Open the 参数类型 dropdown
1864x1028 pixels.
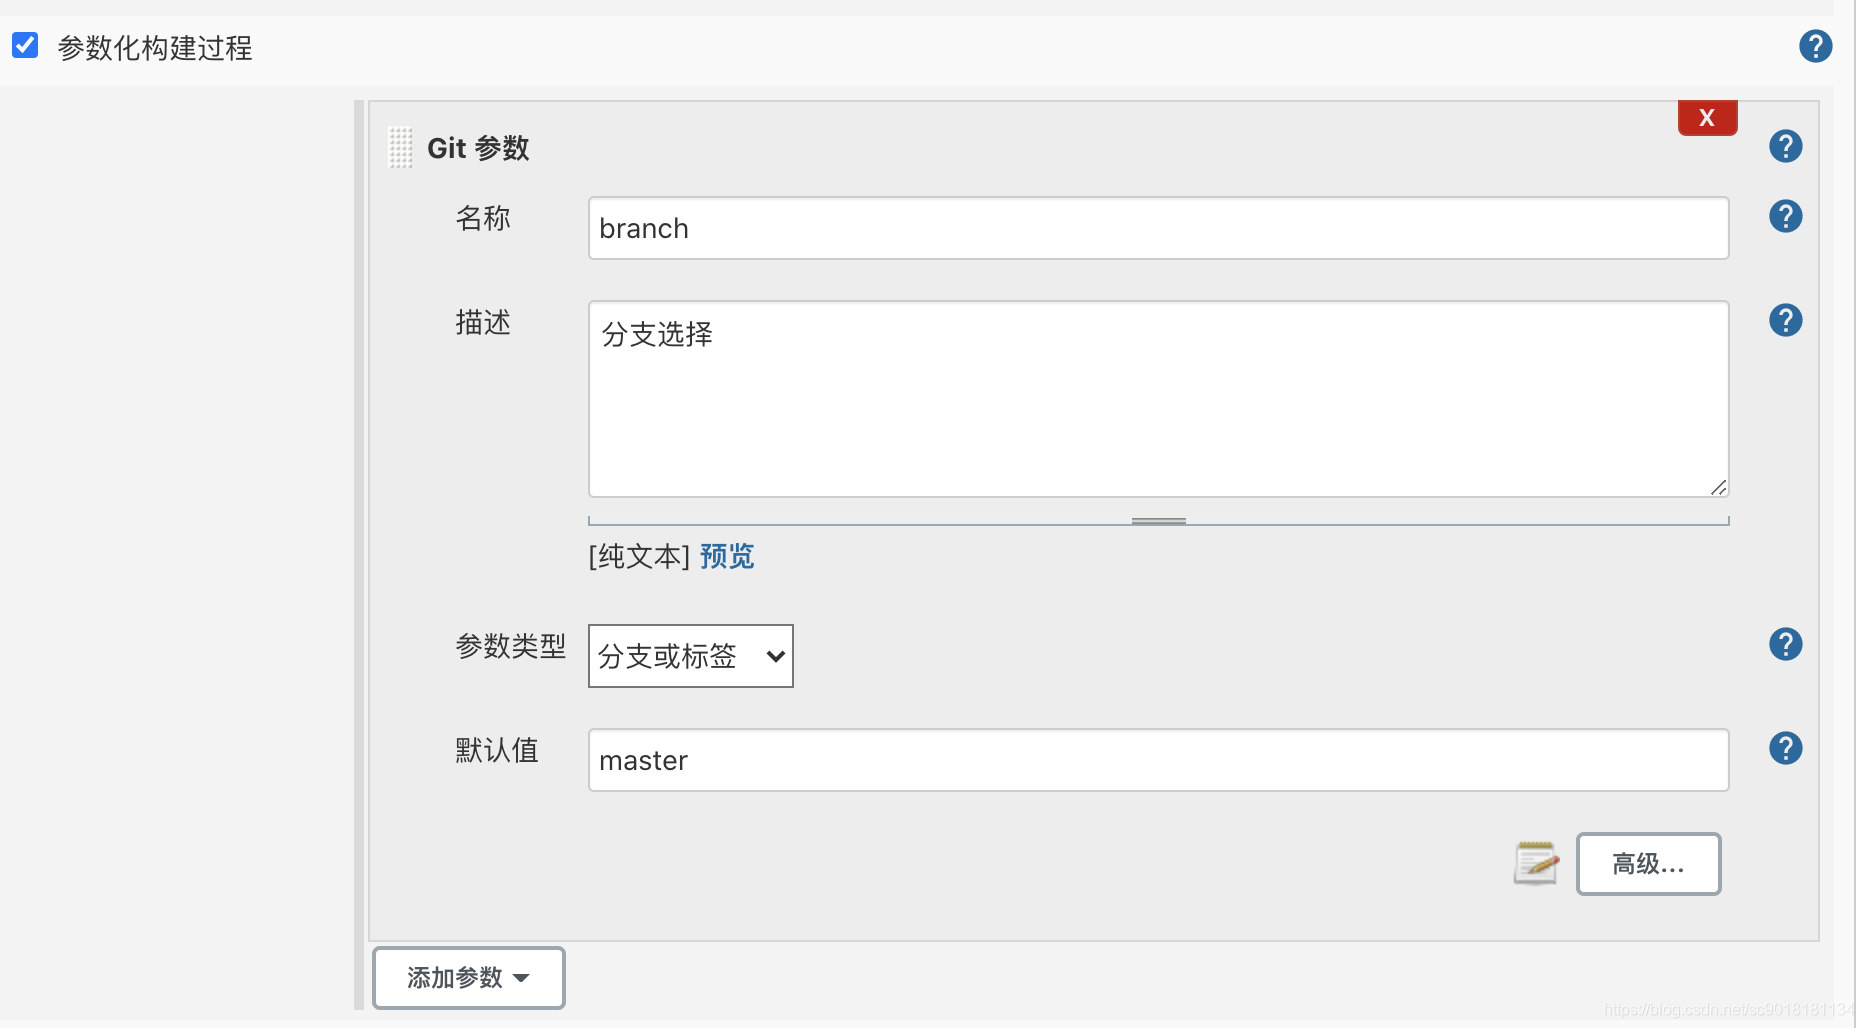point(690,656)
